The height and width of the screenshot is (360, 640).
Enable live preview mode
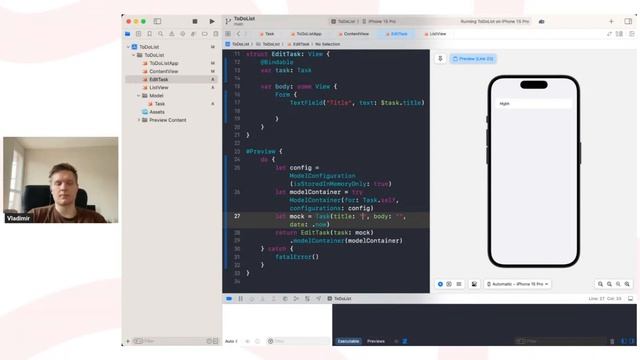click(440, 284)
